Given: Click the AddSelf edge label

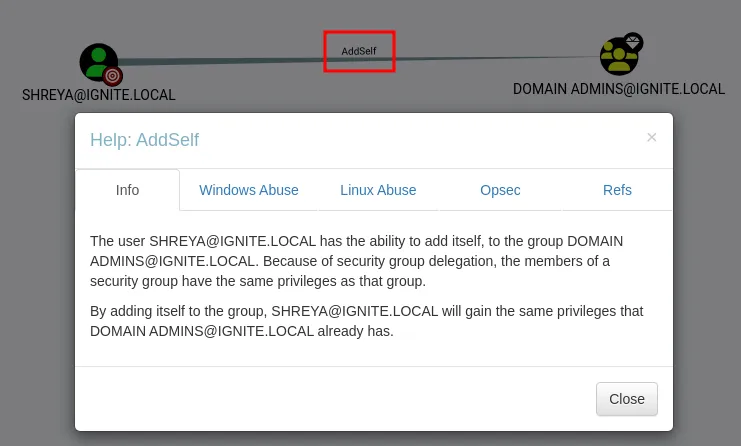Looking at the screenshot, I should [x=359, y=51].
